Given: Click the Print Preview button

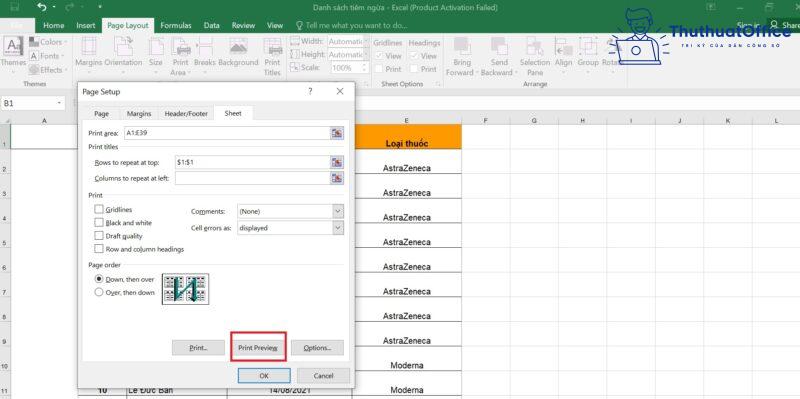Looking at the screenshot, I should (258, 347).
